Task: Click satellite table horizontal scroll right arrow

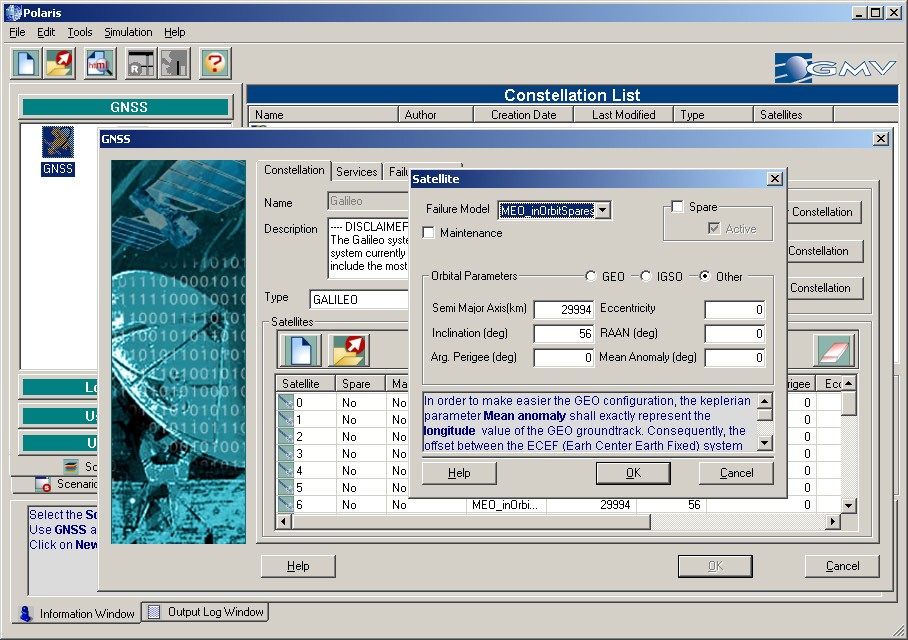Action: pos(833,521)
